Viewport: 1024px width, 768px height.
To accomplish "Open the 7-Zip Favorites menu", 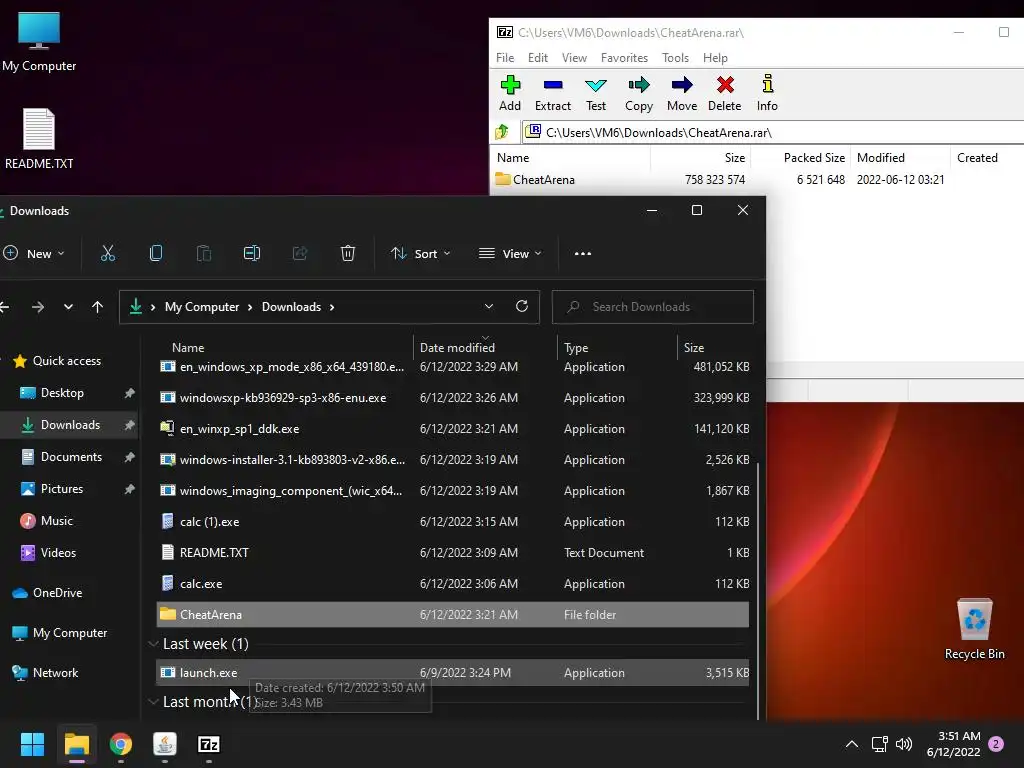I will 624,57.
